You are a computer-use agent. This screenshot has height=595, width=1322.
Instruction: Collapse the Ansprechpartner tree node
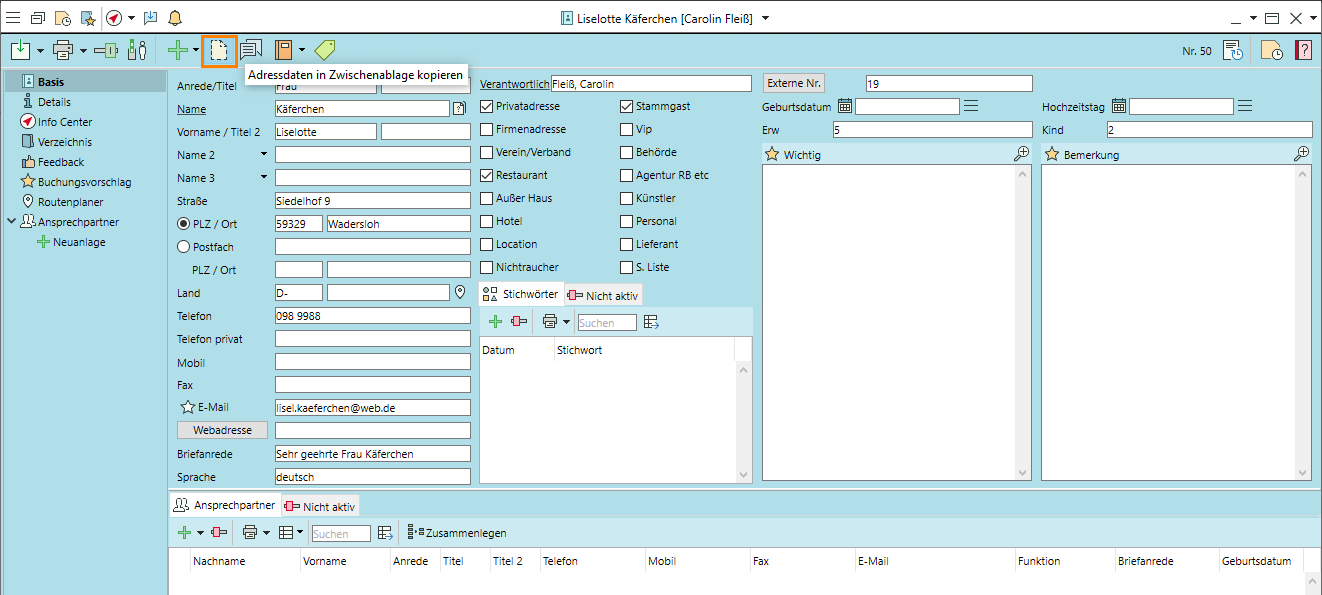point(11,222)
